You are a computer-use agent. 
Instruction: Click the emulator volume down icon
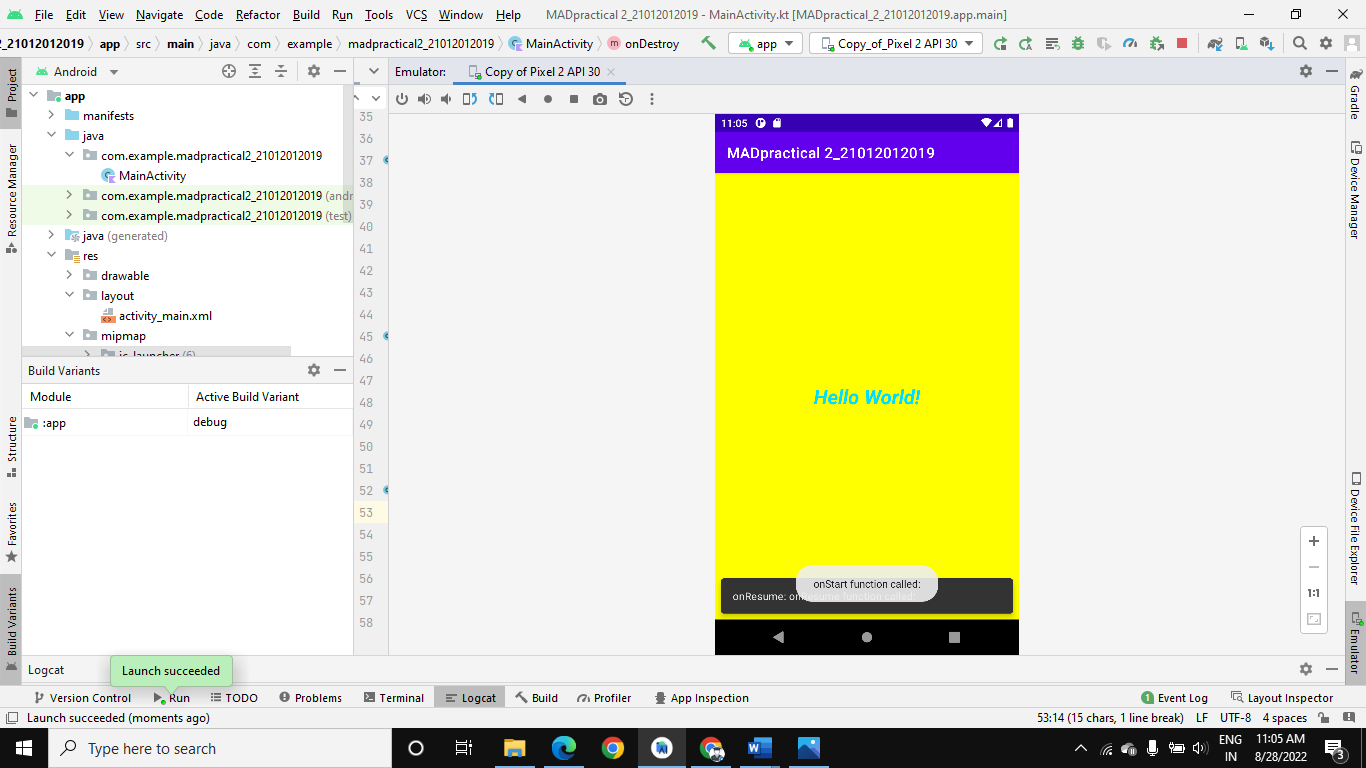pos(446,99)
